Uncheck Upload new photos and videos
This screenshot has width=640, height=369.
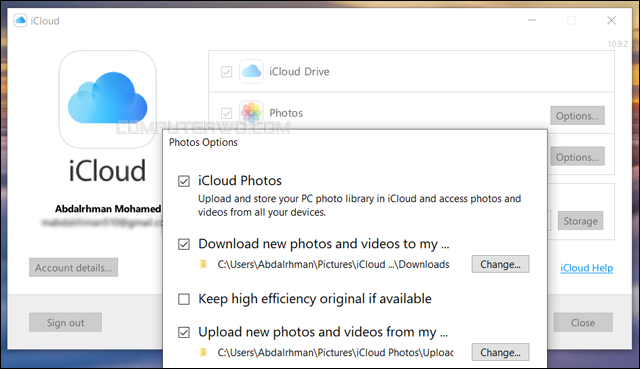(184, 332)
